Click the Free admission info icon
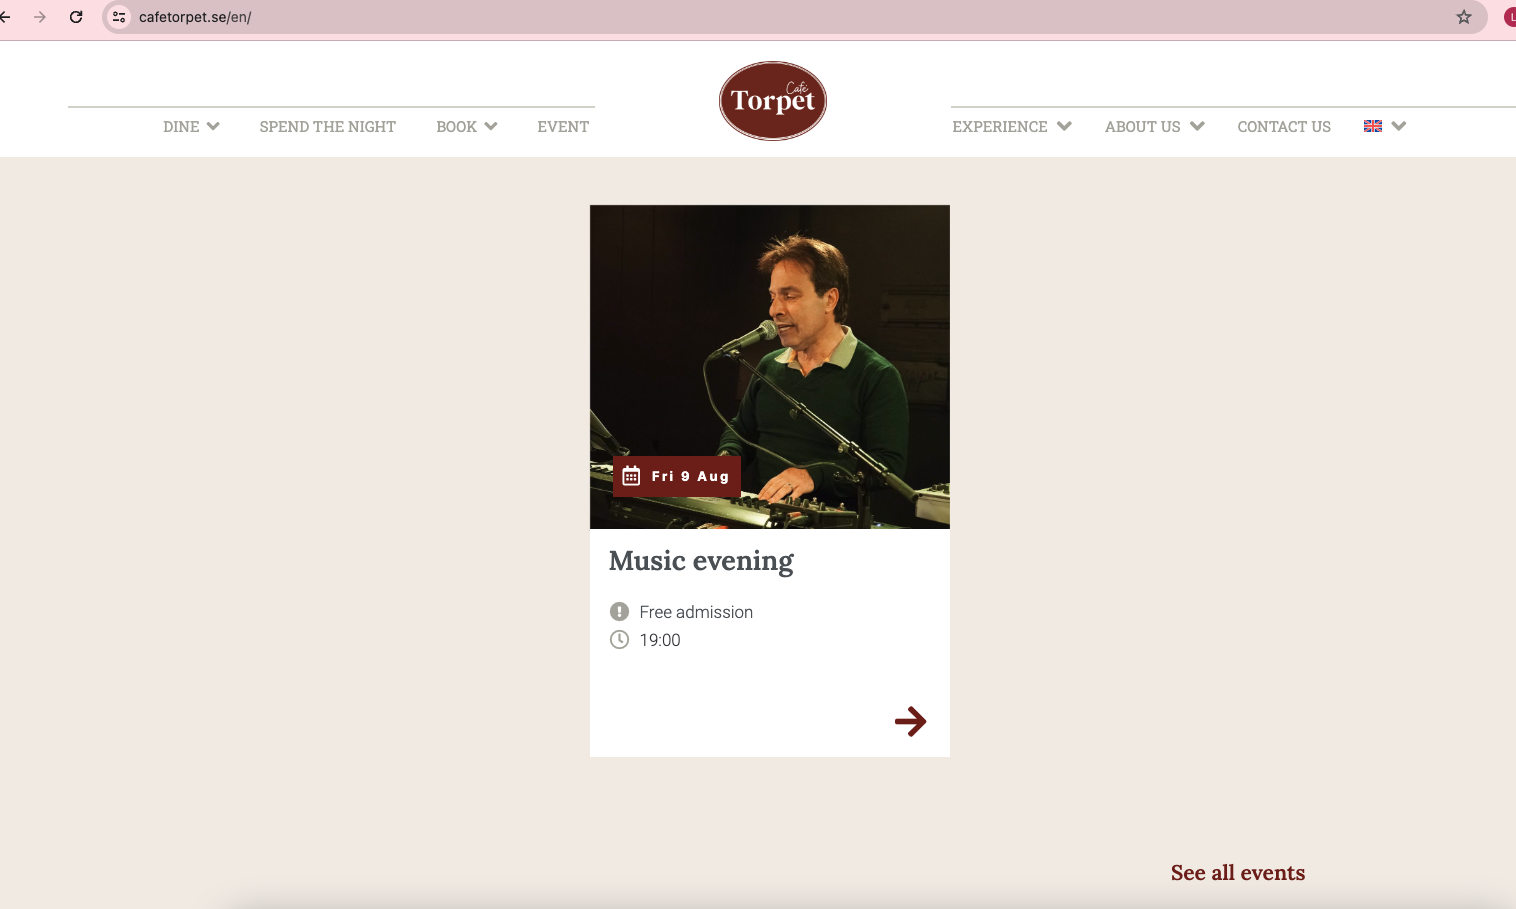 [619, 611]
